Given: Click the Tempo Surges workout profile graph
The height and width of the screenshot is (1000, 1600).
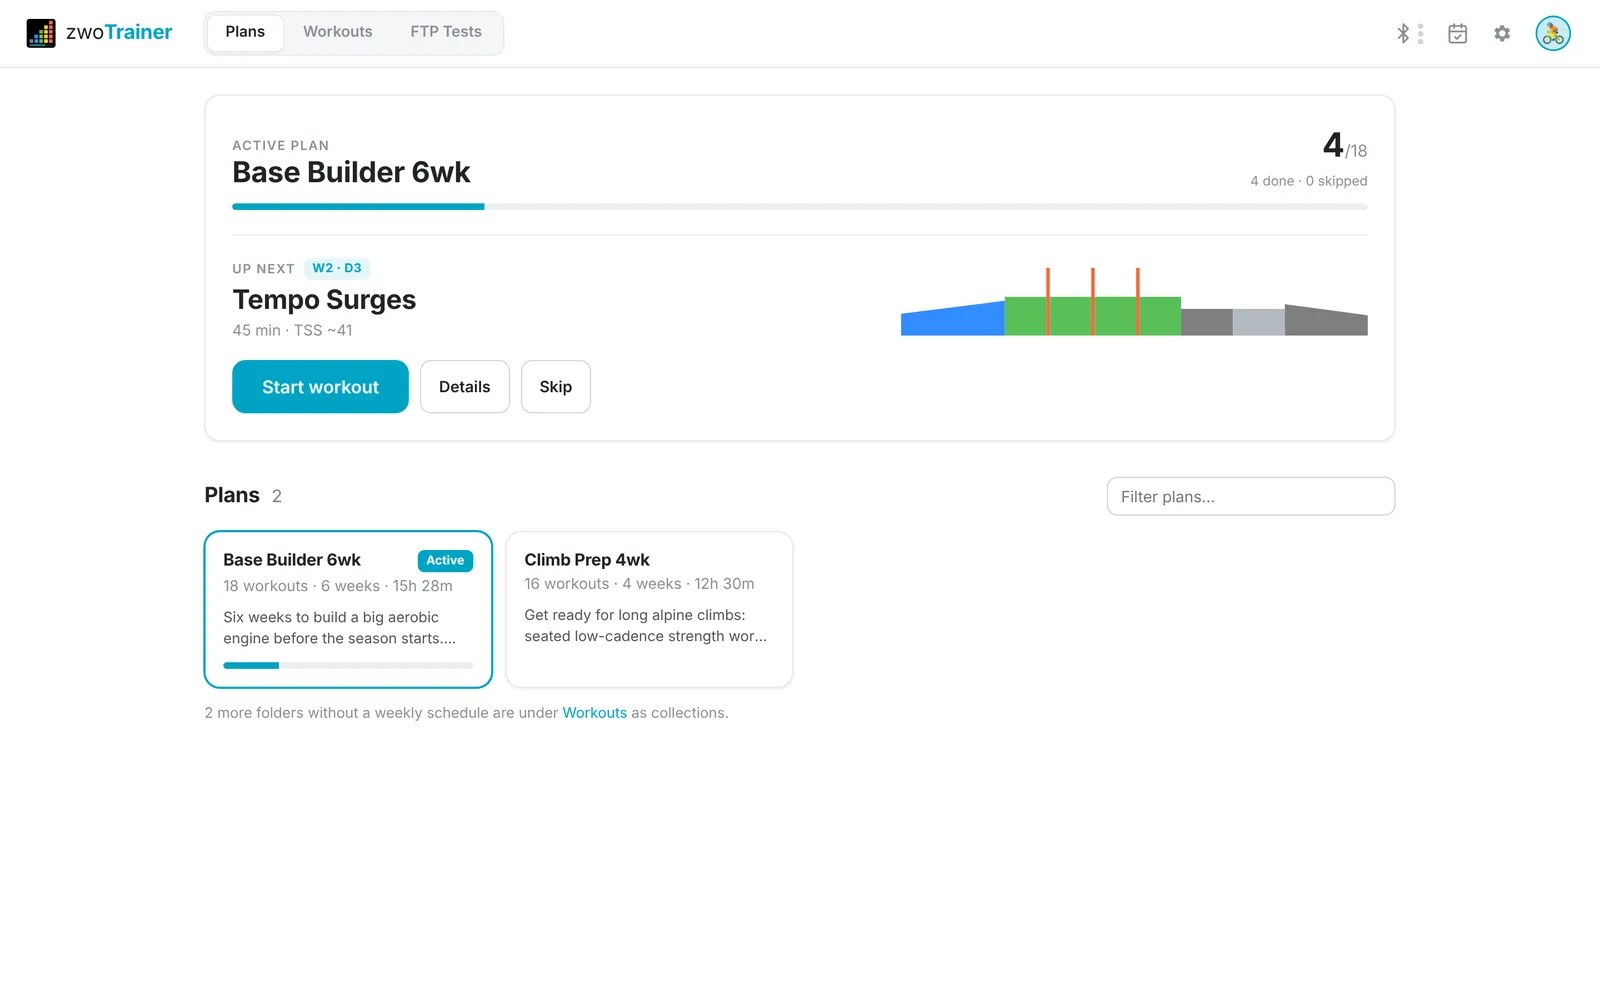Looking at the screenshot, I should click(x=1134, y=302).
